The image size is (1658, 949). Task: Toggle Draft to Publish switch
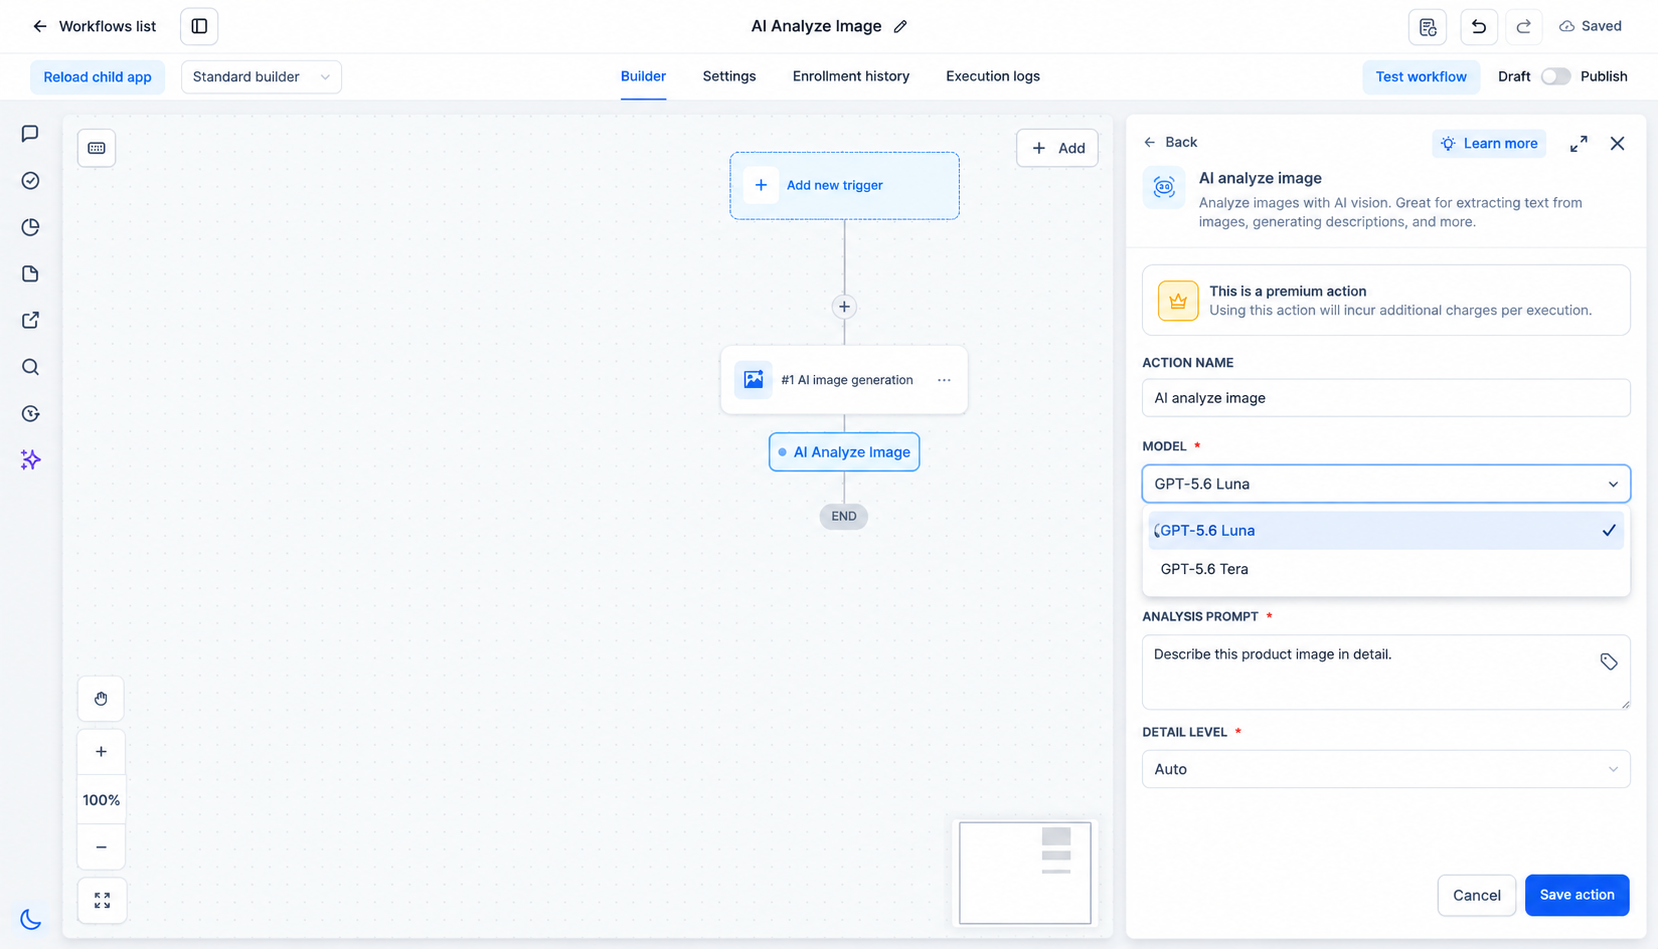1555,77
